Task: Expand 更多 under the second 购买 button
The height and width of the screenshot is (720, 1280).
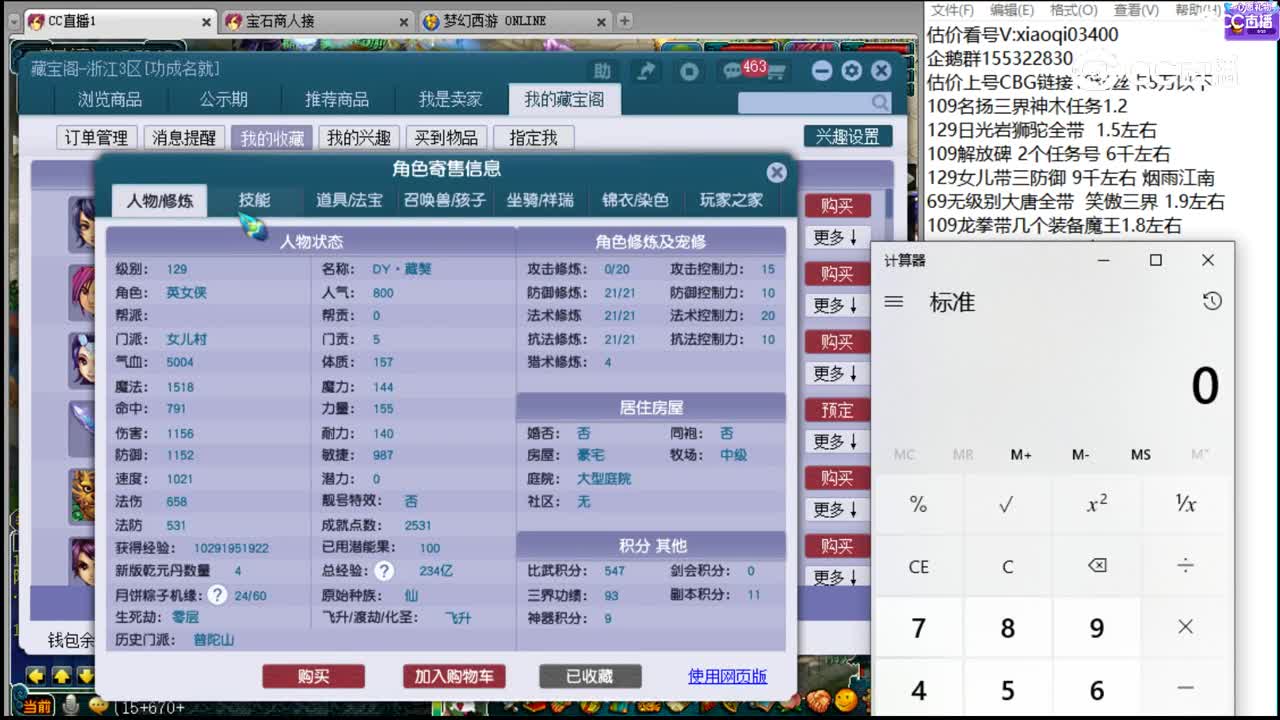Action: (836, 305)
